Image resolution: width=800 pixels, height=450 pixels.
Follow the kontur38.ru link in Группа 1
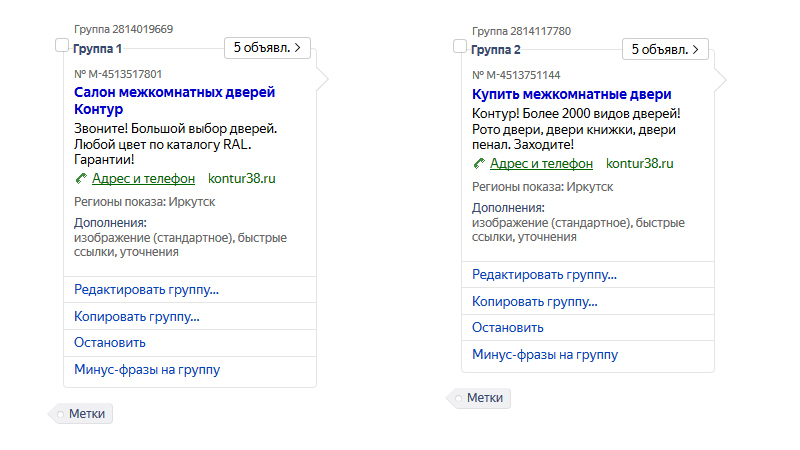pyautogui.click(x=241, y=179)
